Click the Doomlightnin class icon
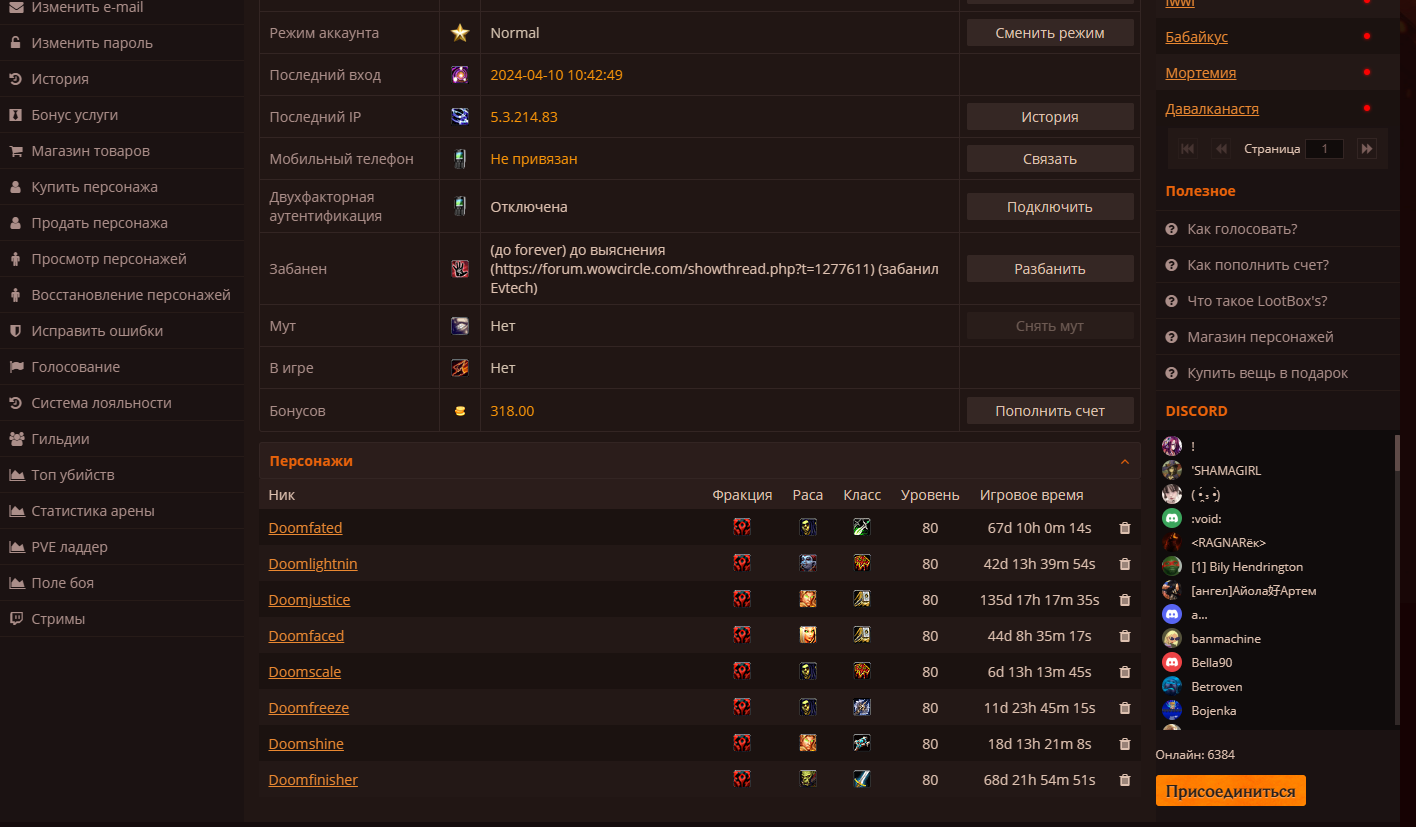Viewport: 1416px width, 827px height. click(862, 564)
